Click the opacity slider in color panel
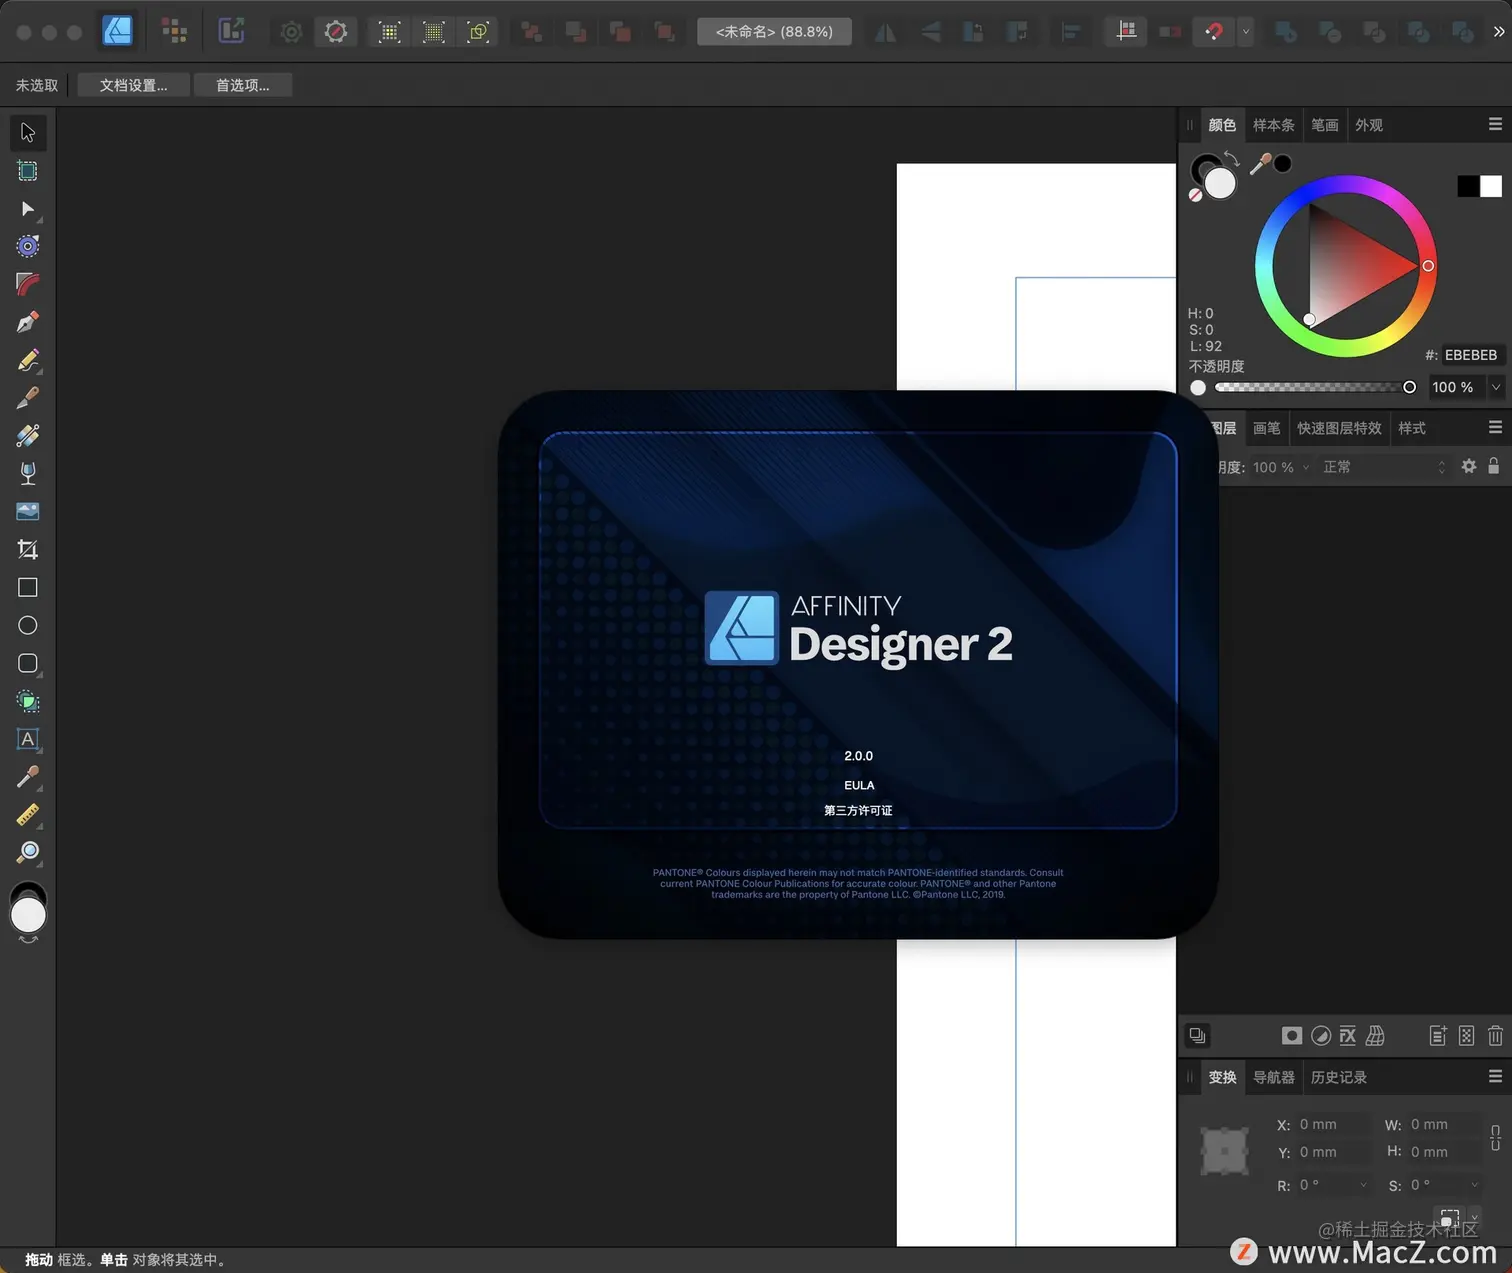Screen dimensions: 1512x1273 click(x=1312, y=387)
